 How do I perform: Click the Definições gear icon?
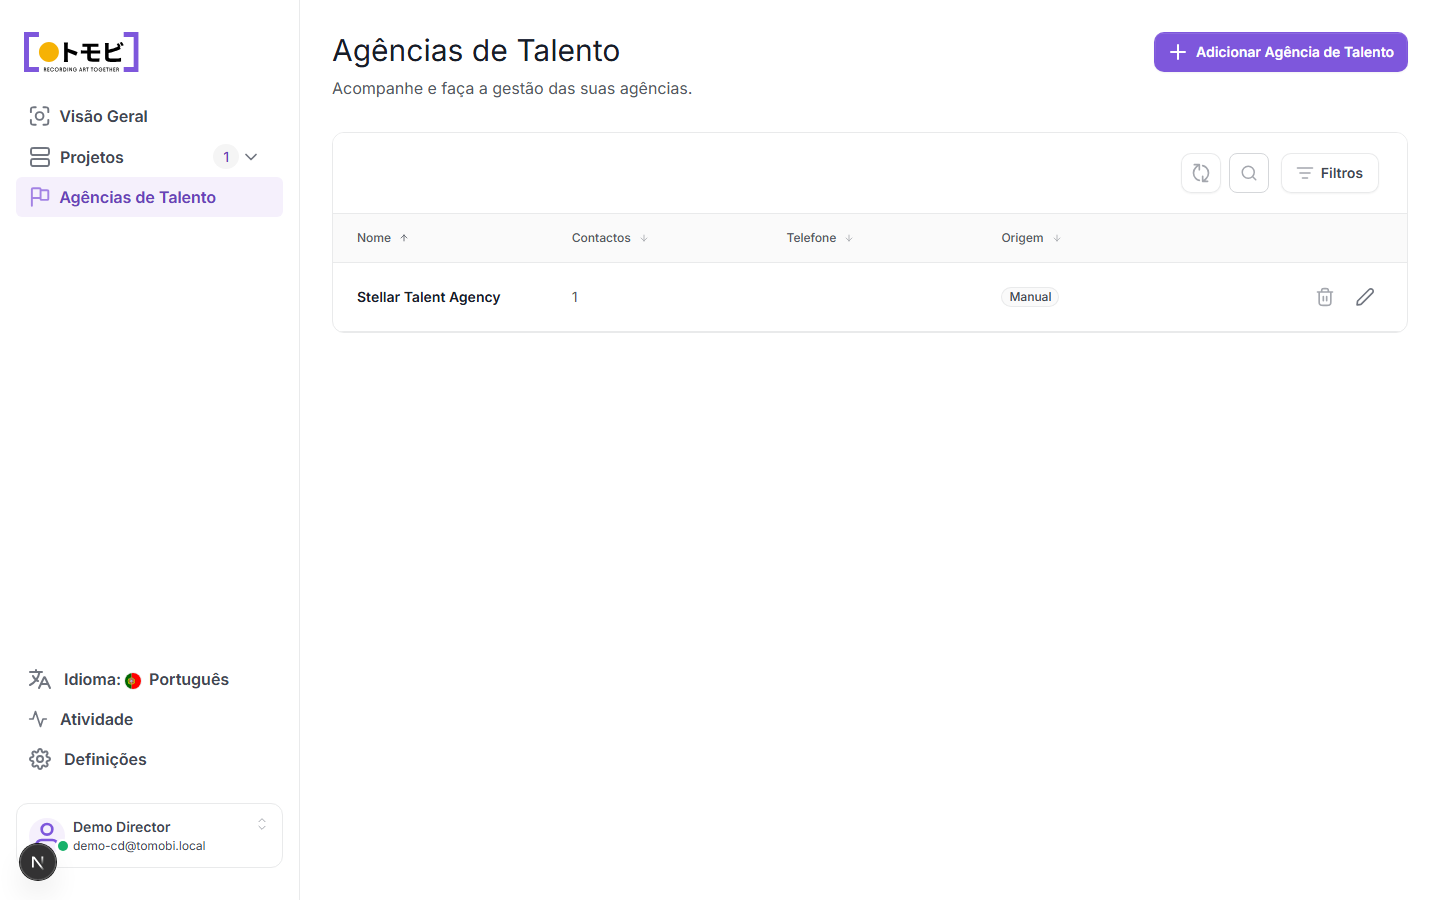coord(40,759)
